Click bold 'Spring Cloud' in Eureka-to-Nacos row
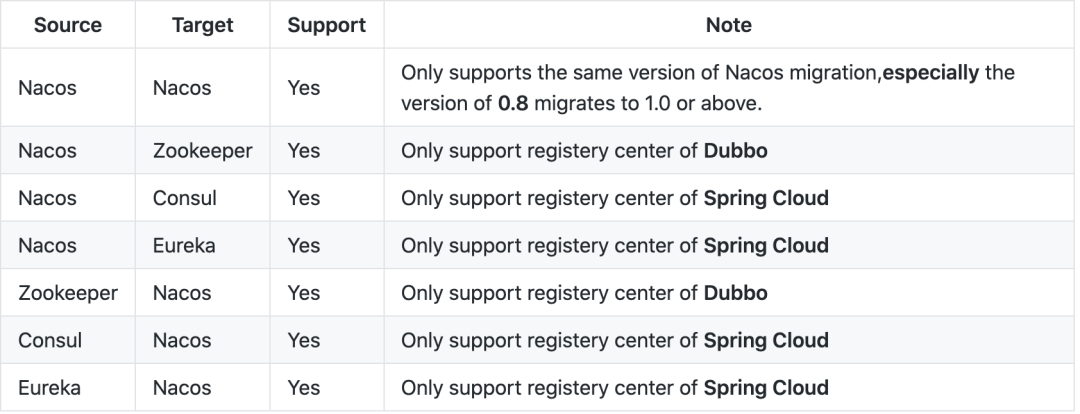 coord(766,389)
